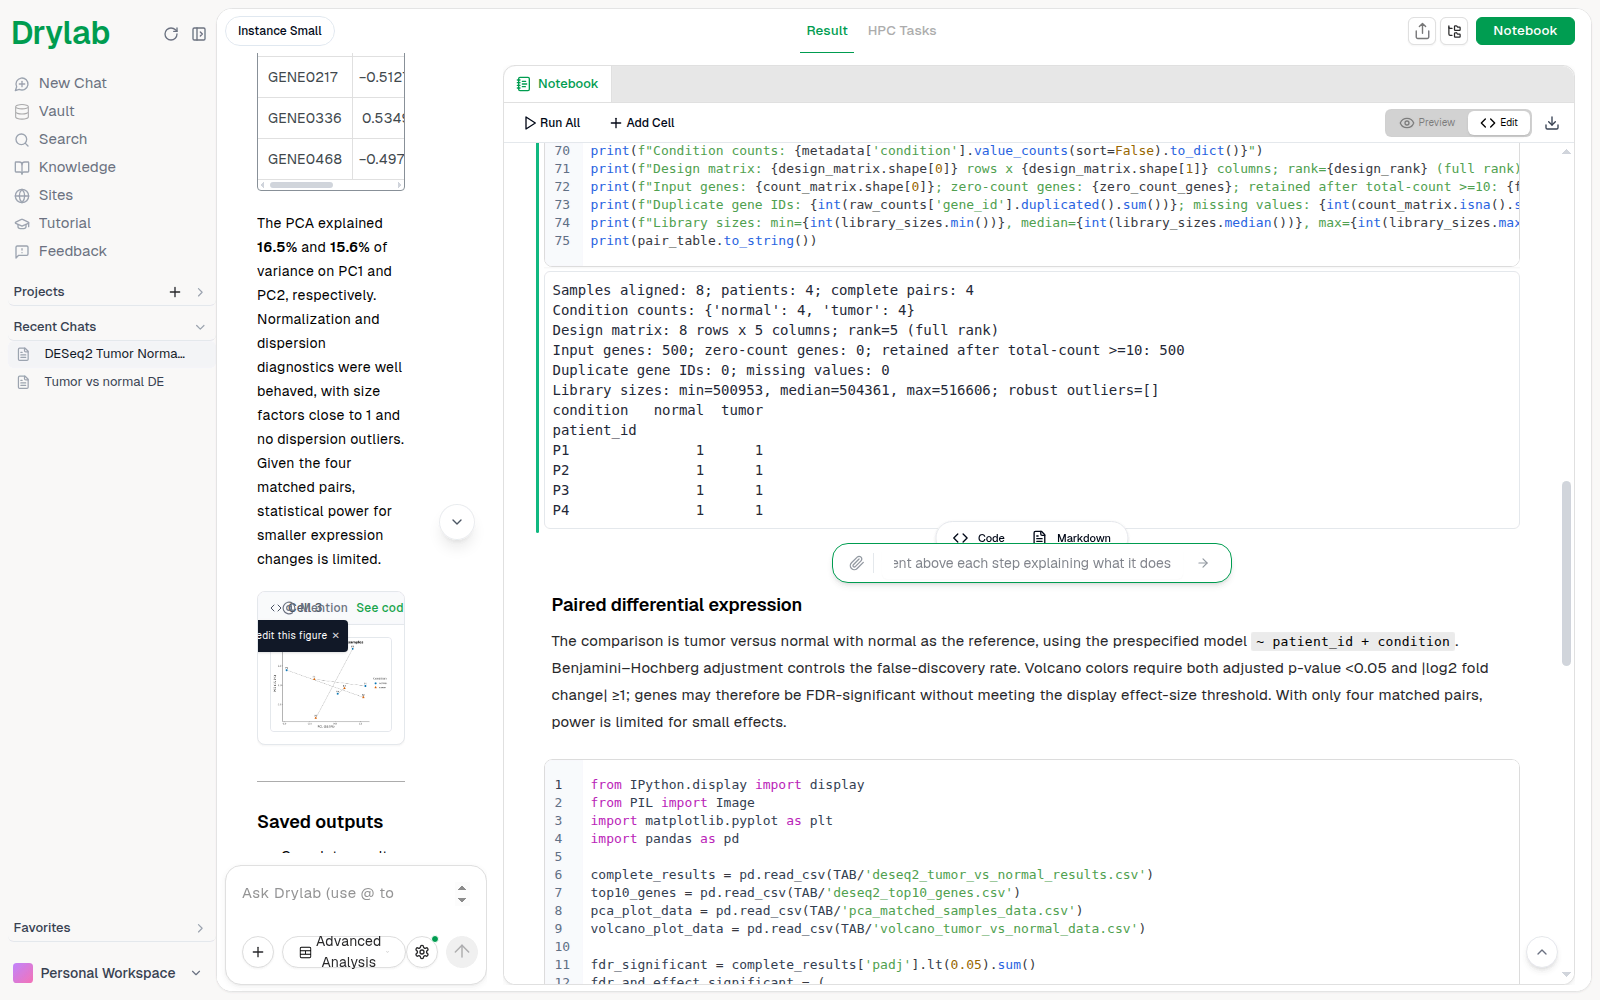Click the gene table's horizontal scrollbar
This screenshot has height=1000, width=1600.
[x=301, y=185]
